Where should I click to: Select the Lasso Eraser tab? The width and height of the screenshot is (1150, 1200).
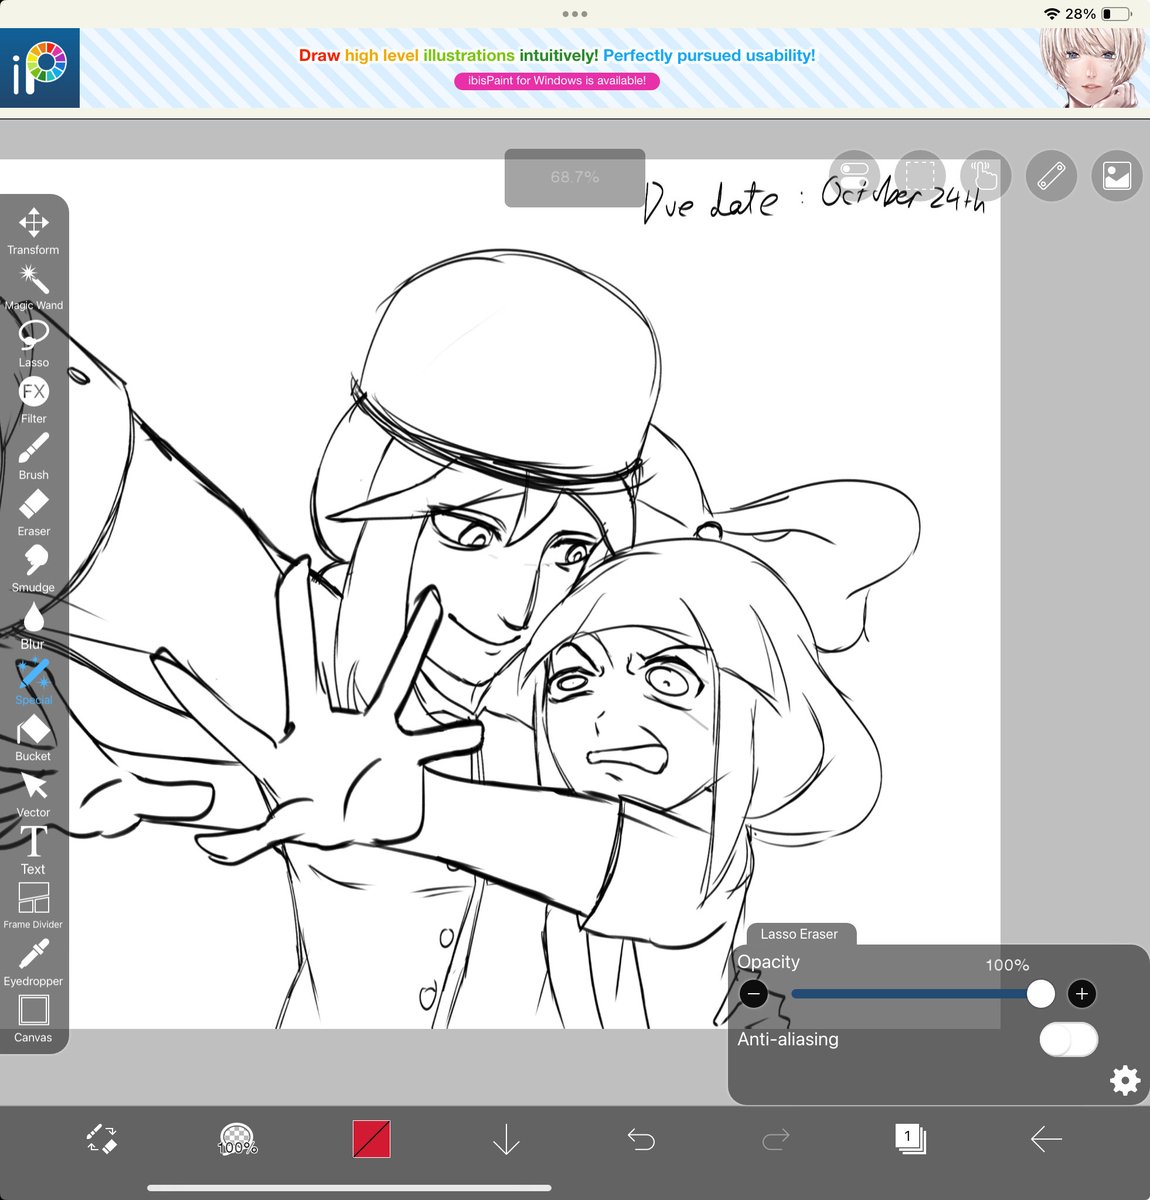click(799, 934)
